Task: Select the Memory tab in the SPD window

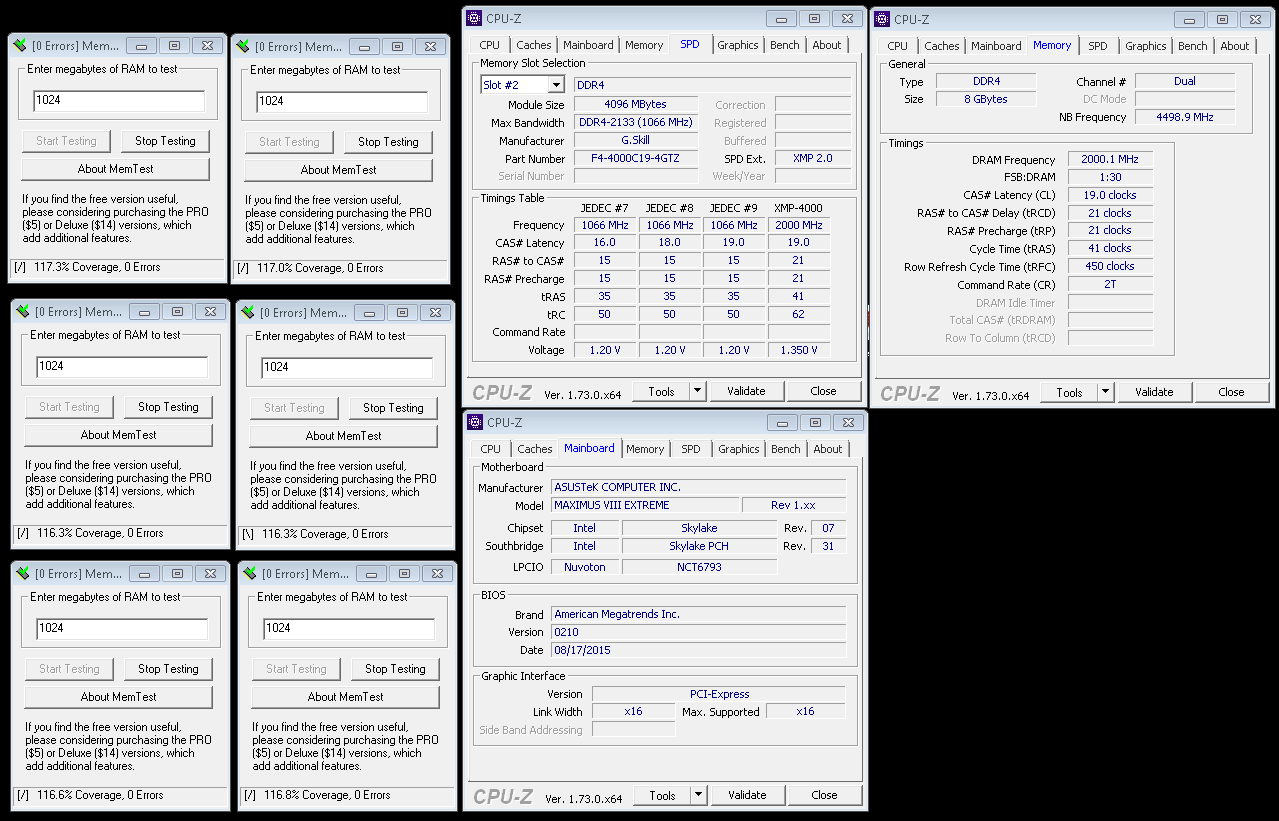Action: pyautogui.click(x=644, y=45)
